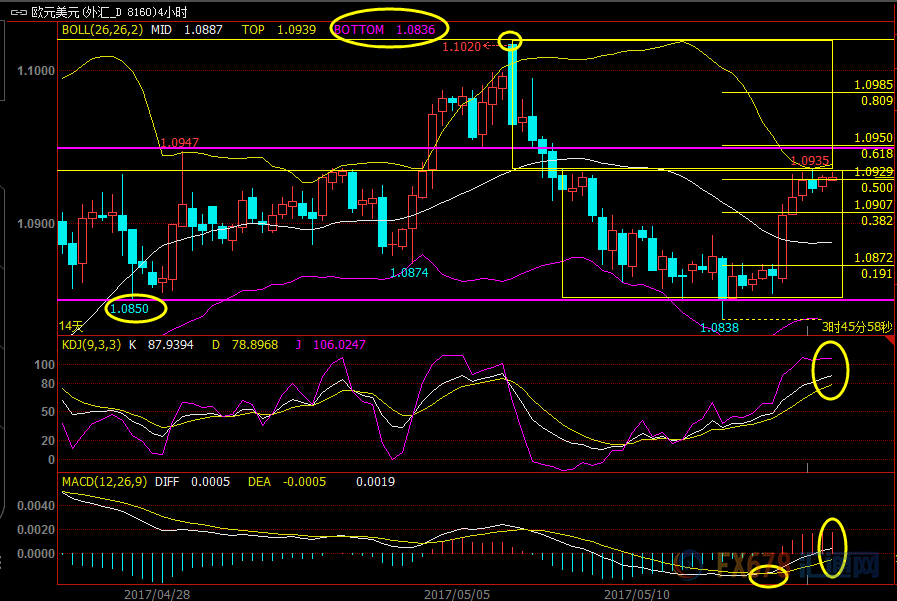This screenshot has height=601, width=897.
Task: Select the 14天 range label
Action: pos(71,326)
